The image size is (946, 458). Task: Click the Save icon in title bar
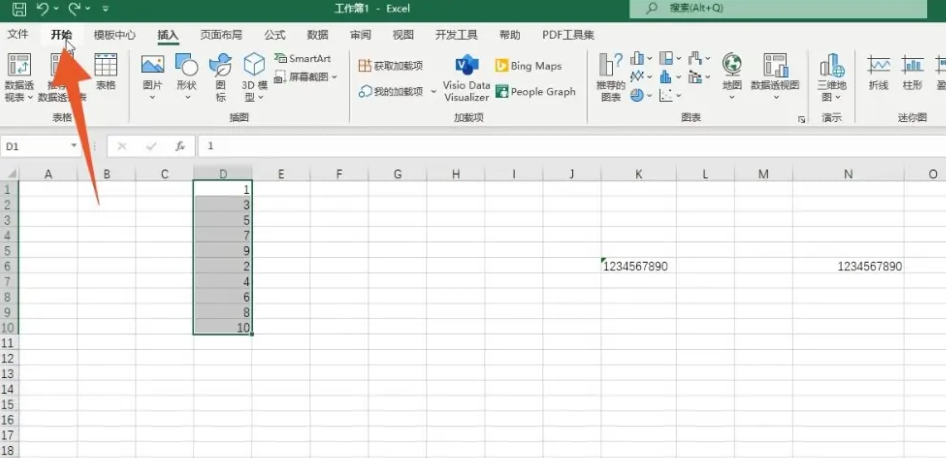(19, 9)
